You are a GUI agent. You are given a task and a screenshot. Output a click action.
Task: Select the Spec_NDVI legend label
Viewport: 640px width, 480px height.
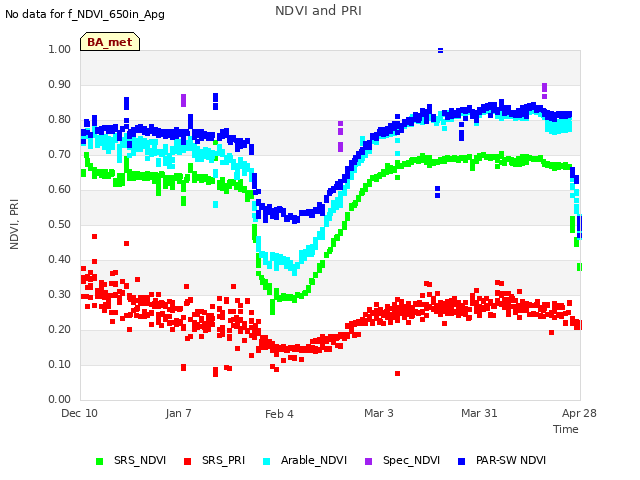(x=411, y=460)
